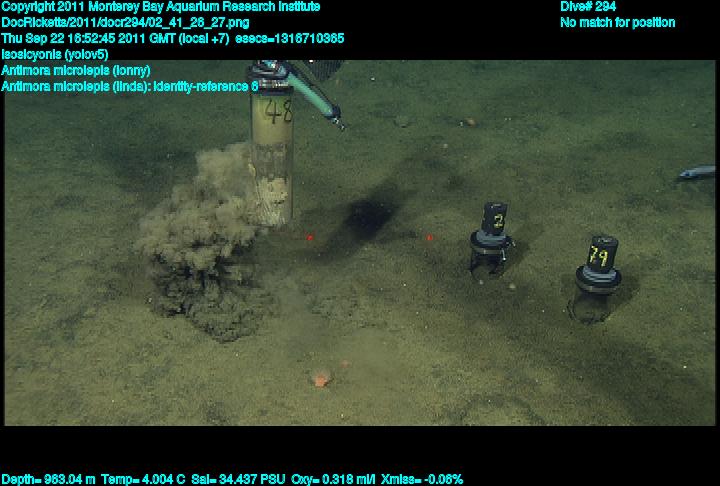Image resolution: width=720 pixels, height=486 pixels.
Task: Click the teal manipulator arm tip
Action: click(335, 122)
